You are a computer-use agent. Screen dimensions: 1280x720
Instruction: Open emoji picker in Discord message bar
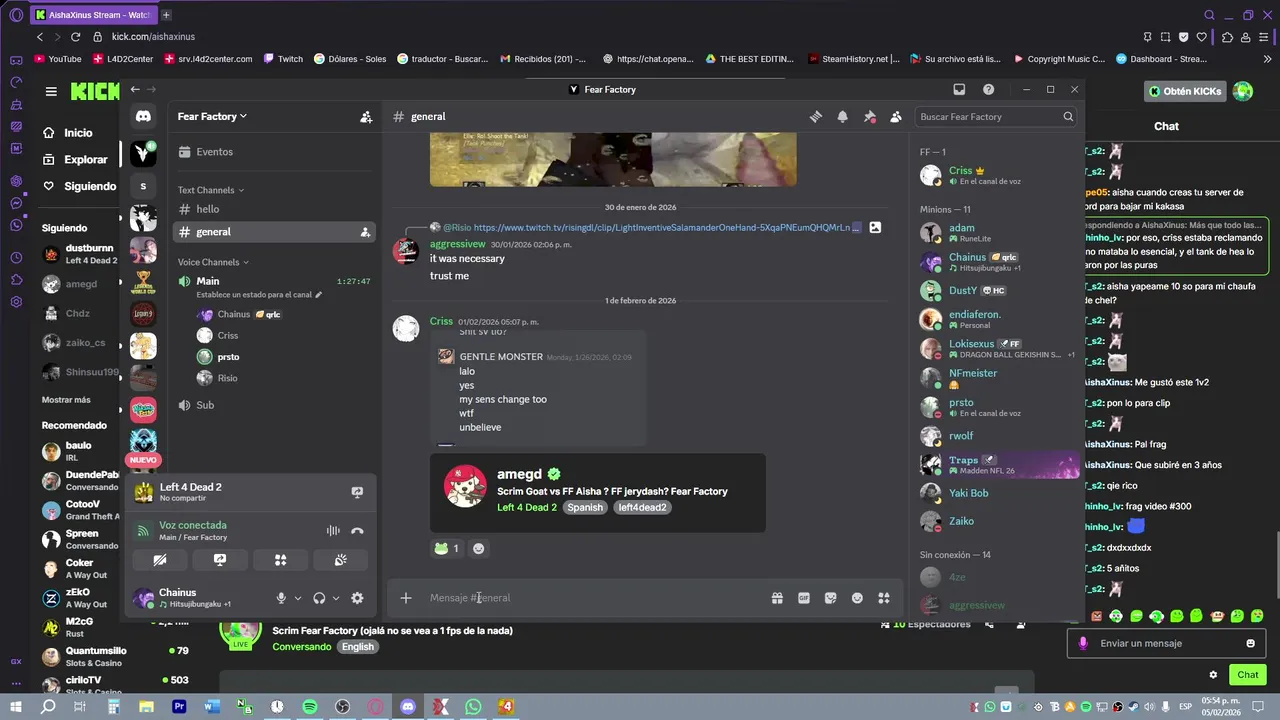coord(857,598)
